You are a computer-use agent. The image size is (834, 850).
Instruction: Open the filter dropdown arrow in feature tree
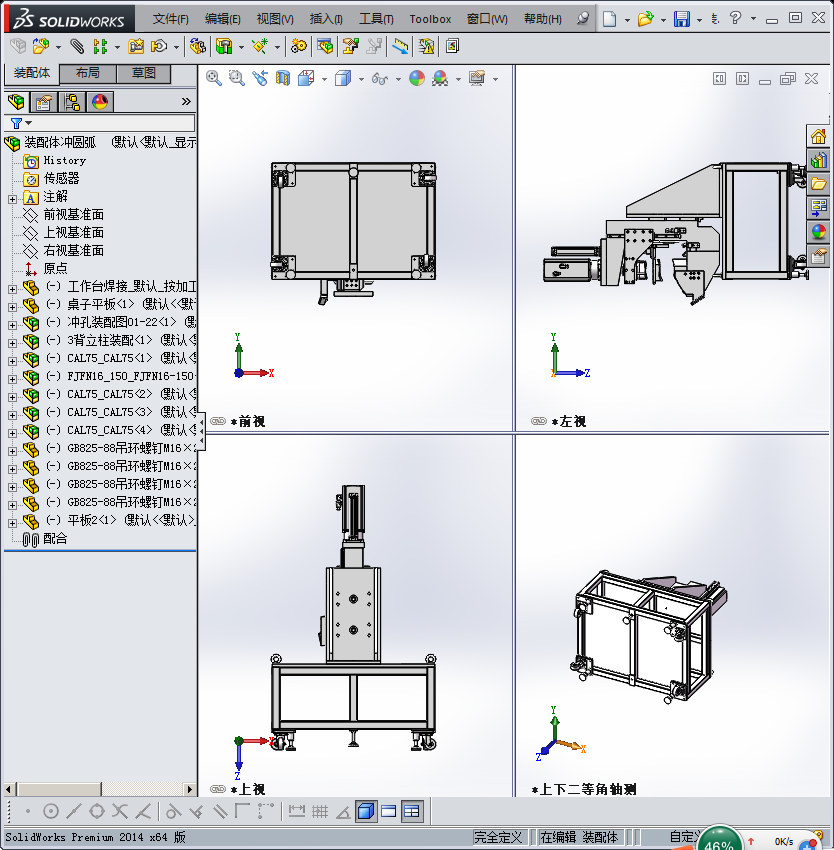(x=29, y=123)
